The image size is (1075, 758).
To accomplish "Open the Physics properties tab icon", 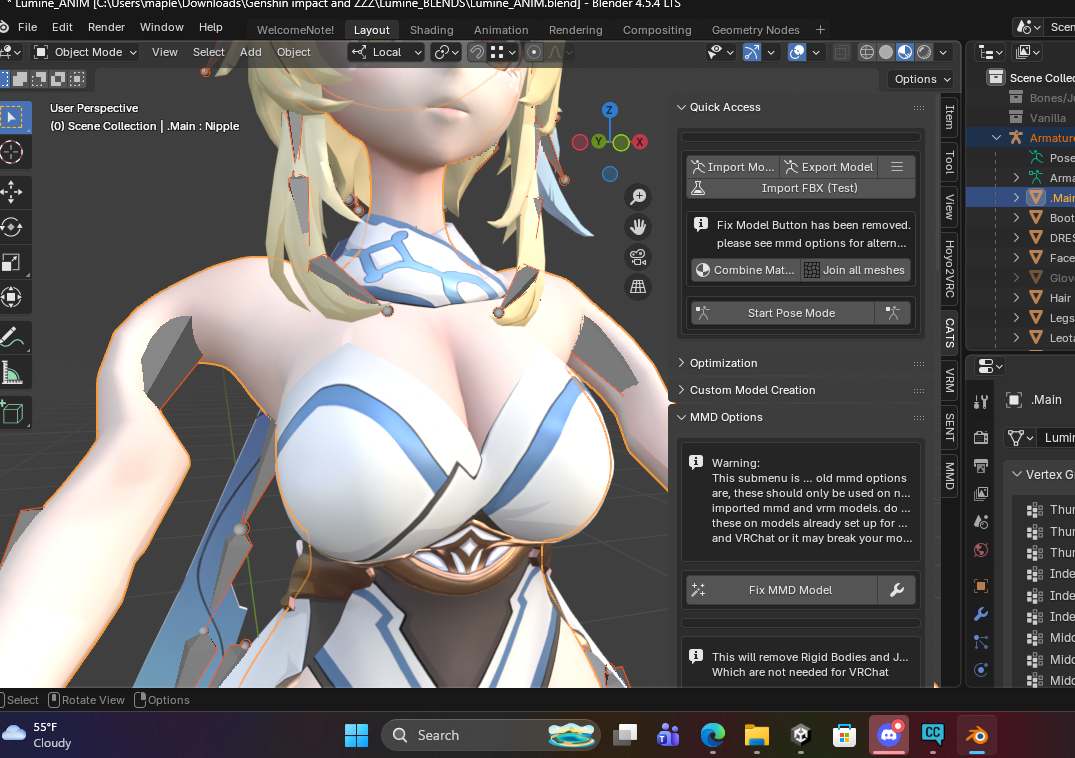I will tap(981, 670).
